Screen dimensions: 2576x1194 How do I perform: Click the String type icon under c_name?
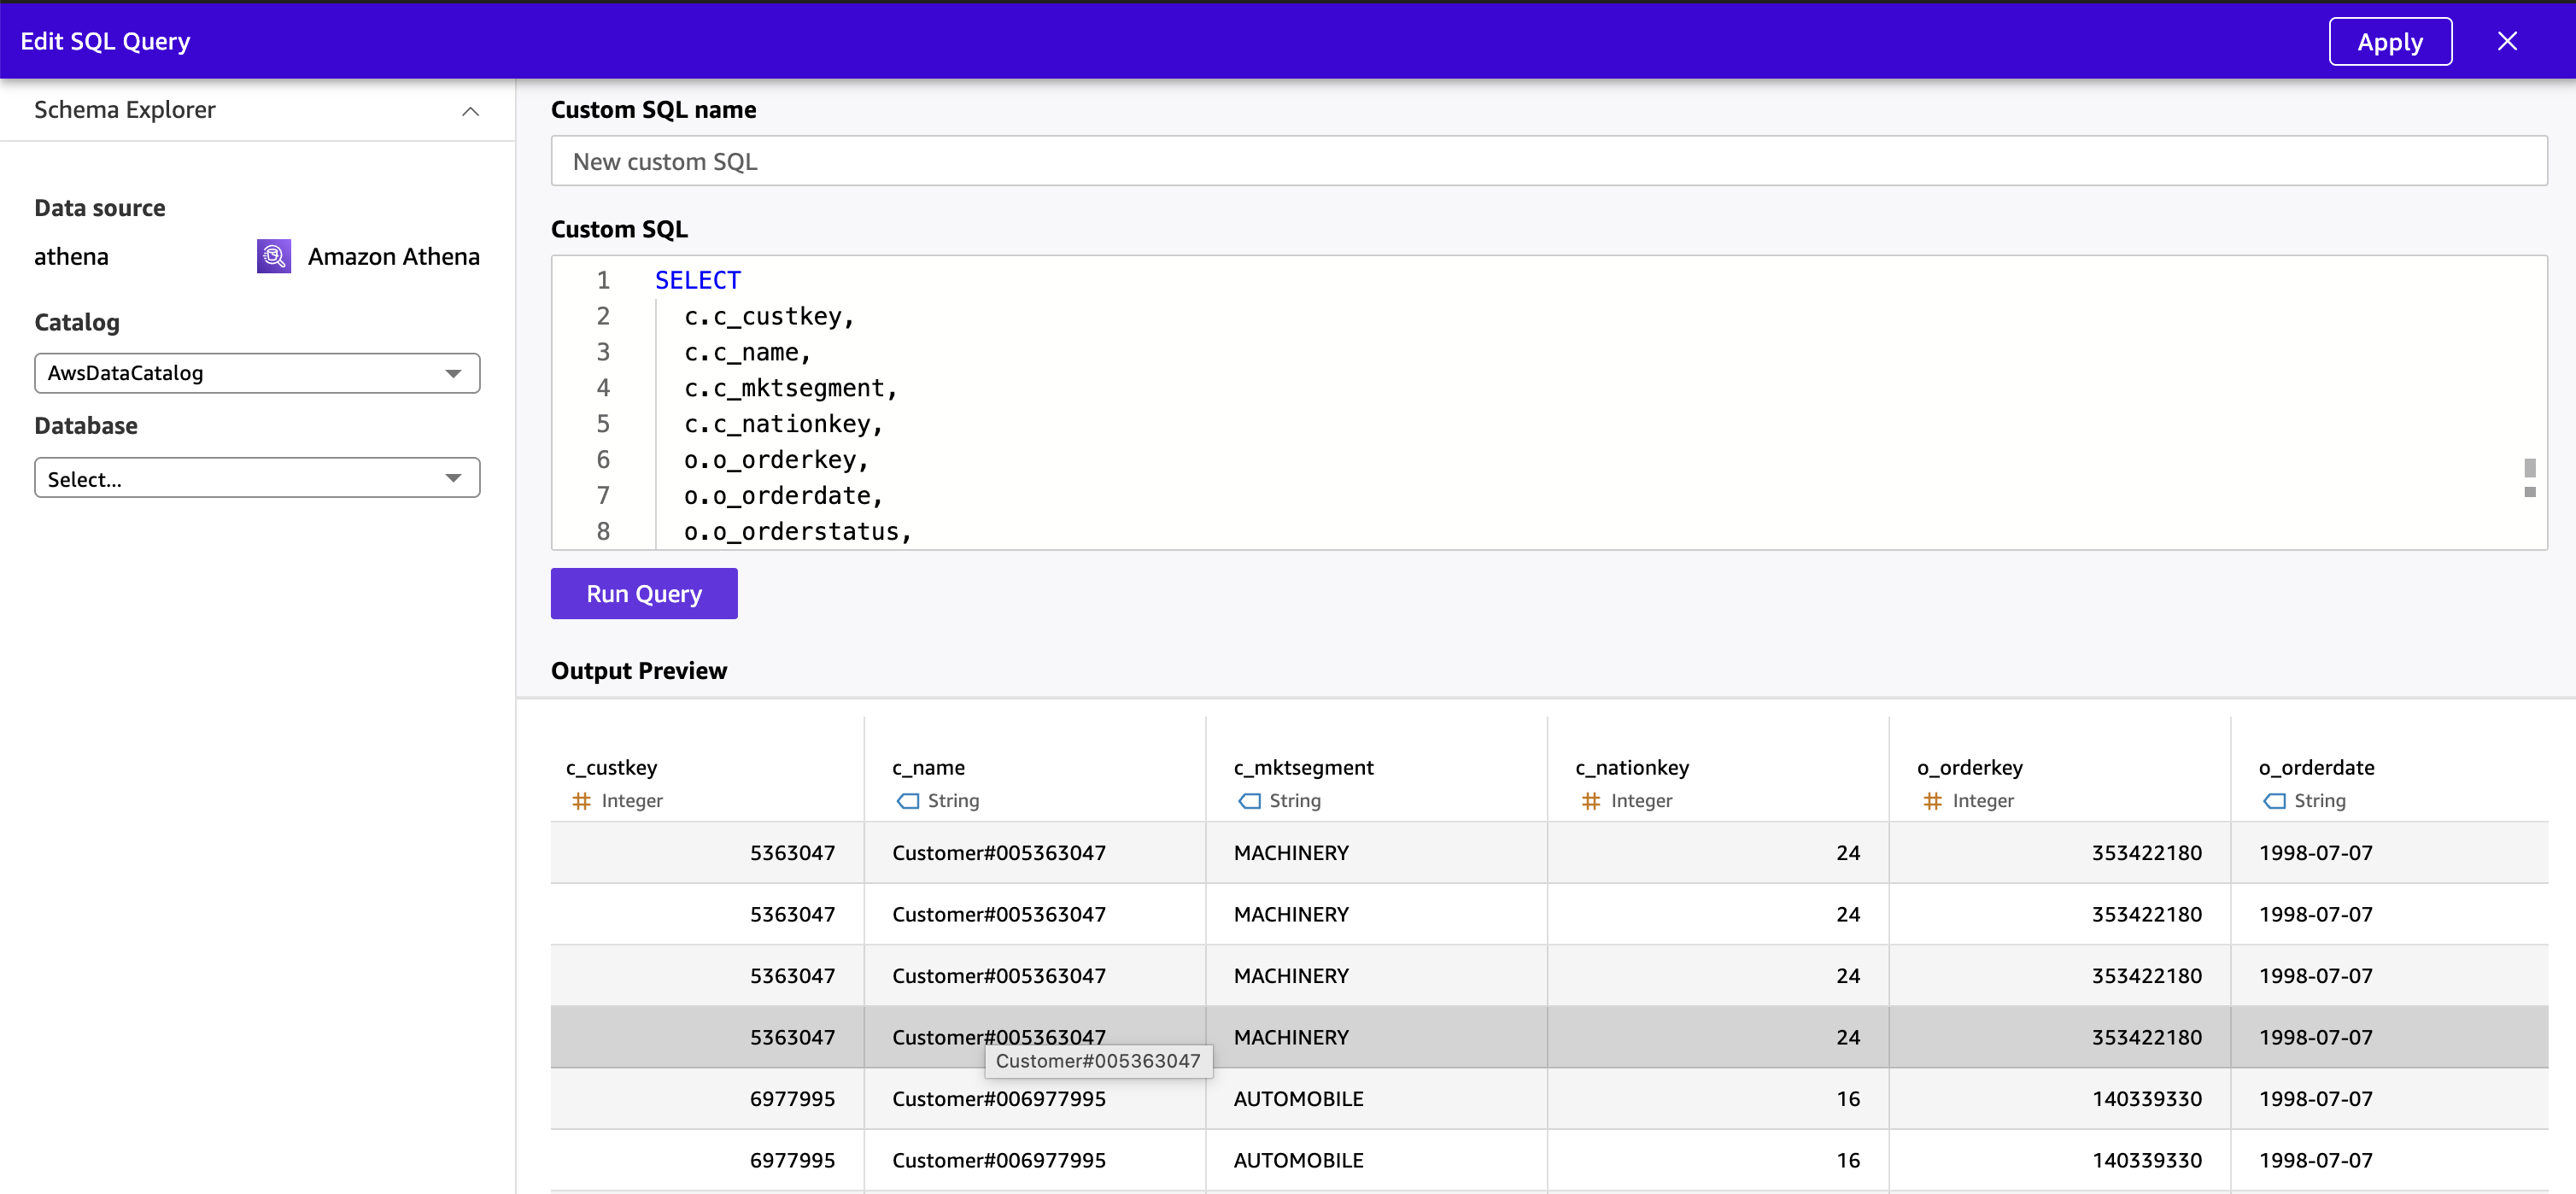(x=907, y=800)
